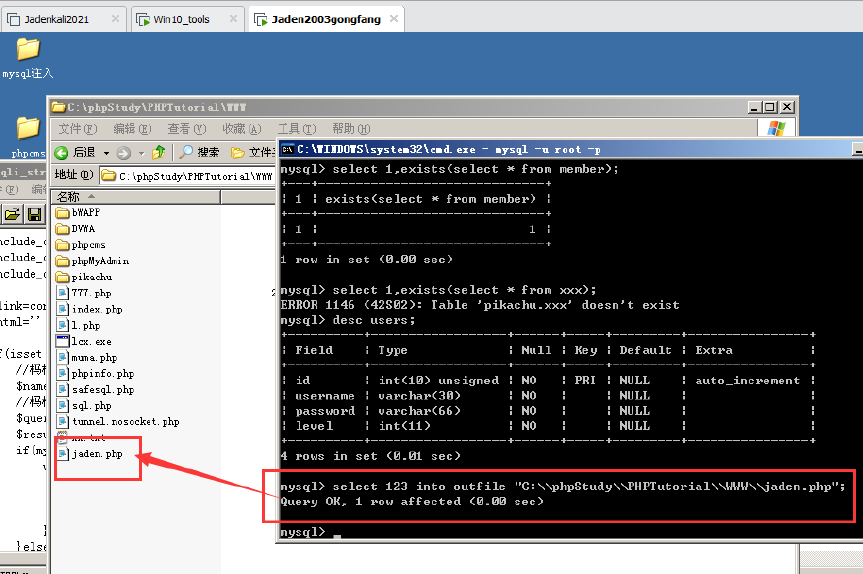Select the jaden.php file
Image resolution: width=863 pixels, height=574 pixels.
click(96, 454)
